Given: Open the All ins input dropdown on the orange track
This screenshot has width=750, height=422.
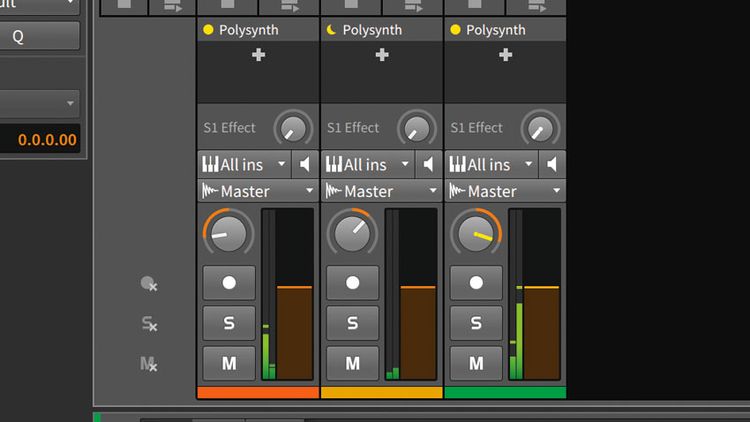Looking at the screenshot, I should click(x=244, y=165).
